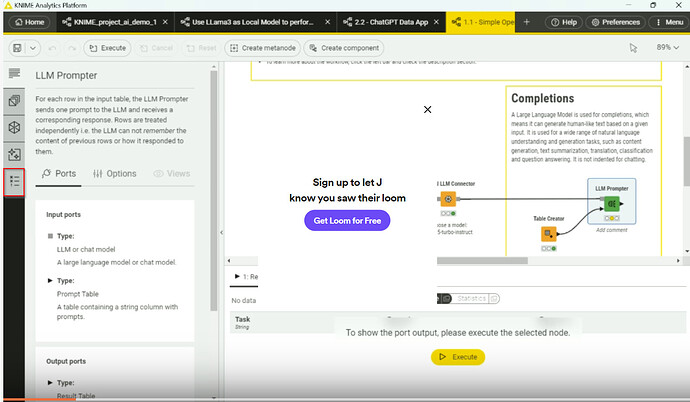Click the side panel vertical scrollbar
This screenshot has width=690, height=402.
pyautogui.click(x=214, y=189)
